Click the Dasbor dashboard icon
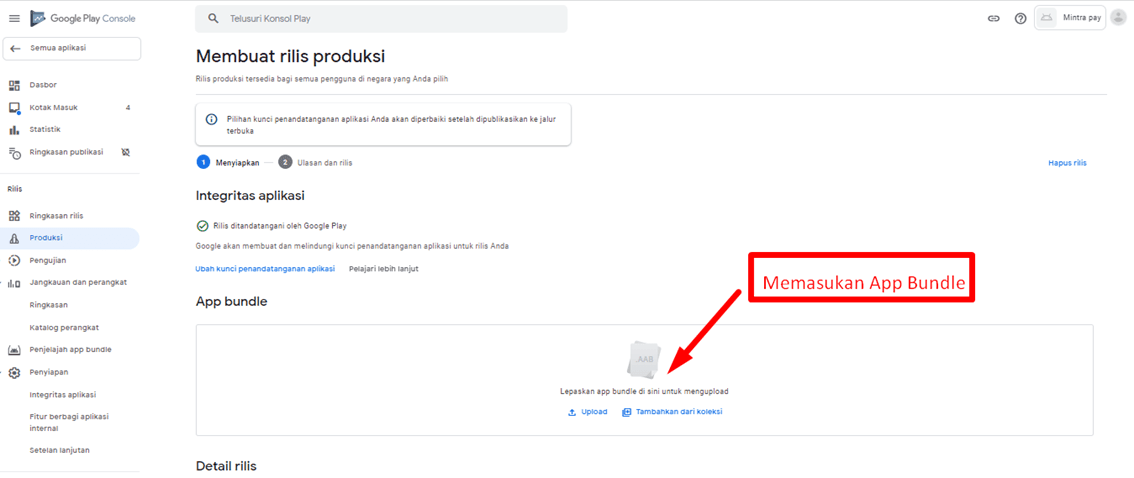 point(14,85)
